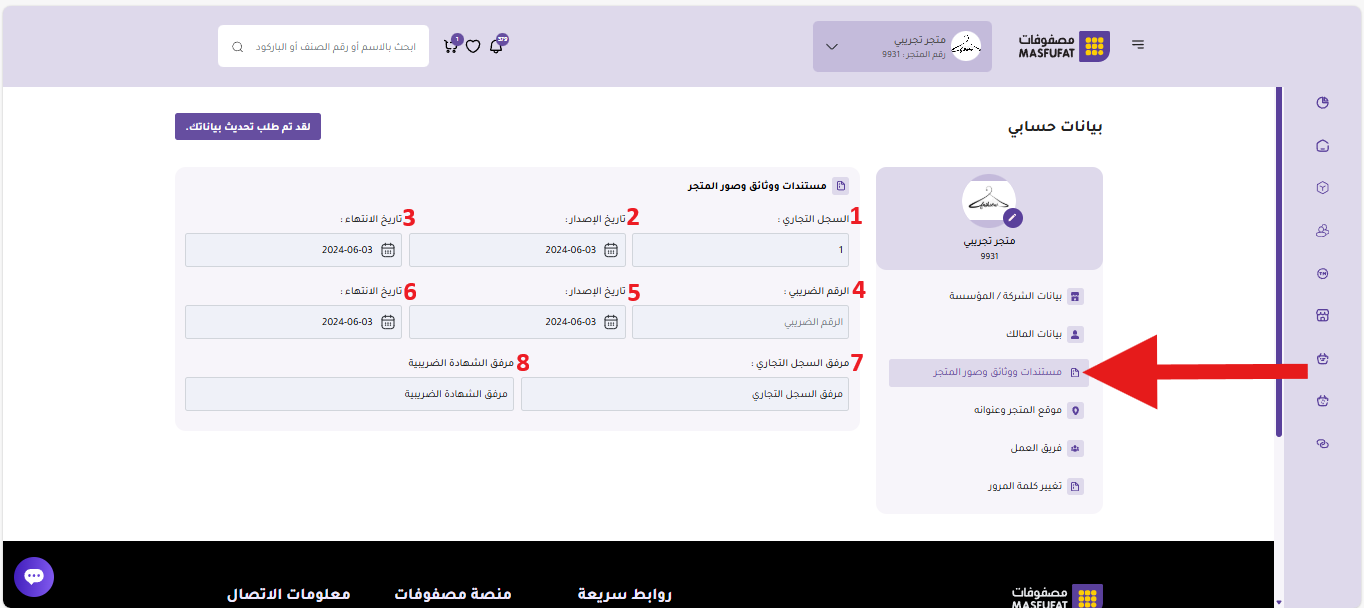Click the pencil edit icon on store avatar
Screen dimensions: 1364x608
[1012, 217]
